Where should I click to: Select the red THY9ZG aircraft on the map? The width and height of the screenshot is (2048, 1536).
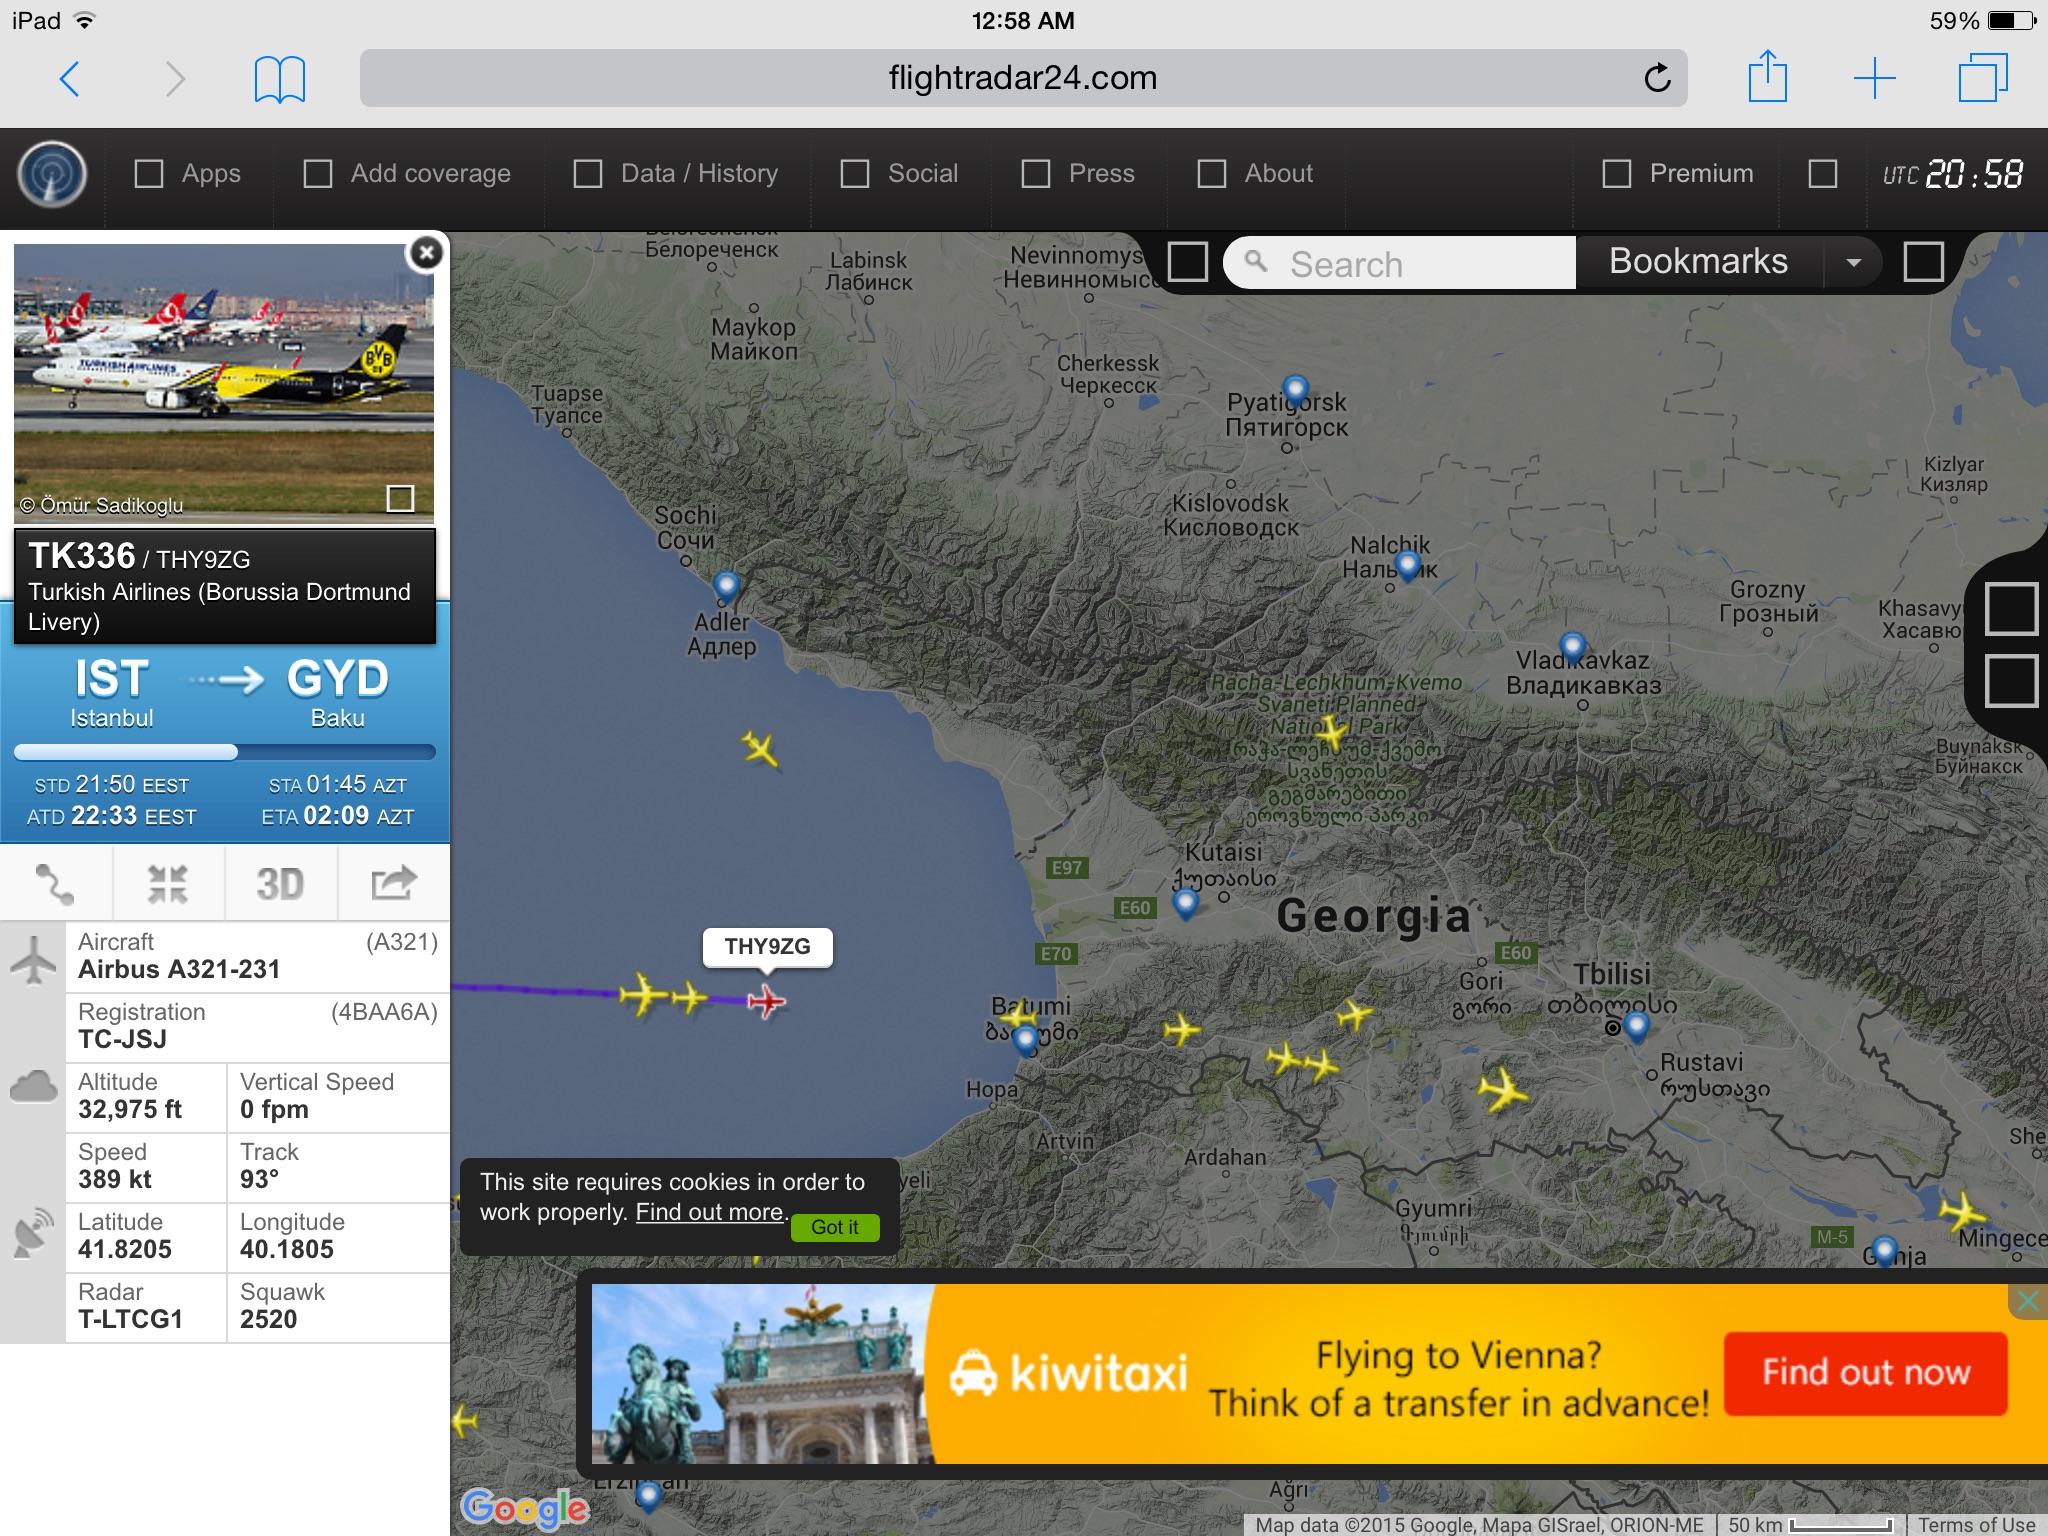point(766,1001)
